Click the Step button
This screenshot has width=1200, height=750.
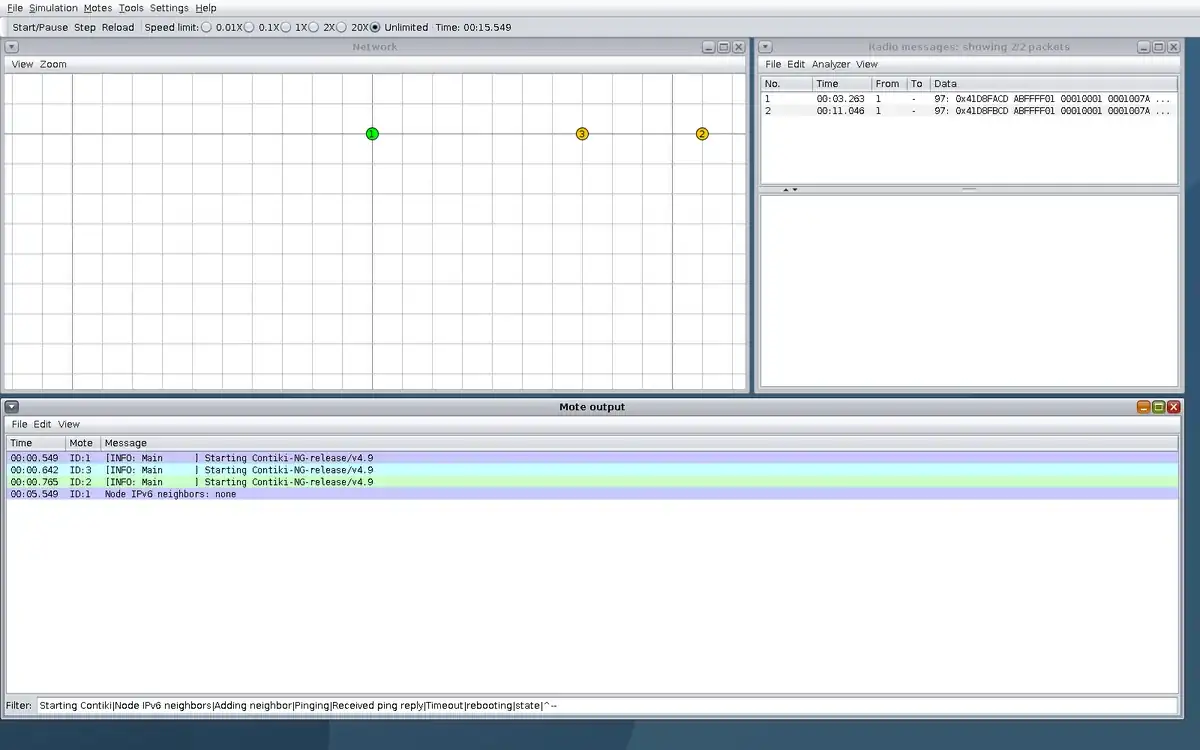click(85, 27)
